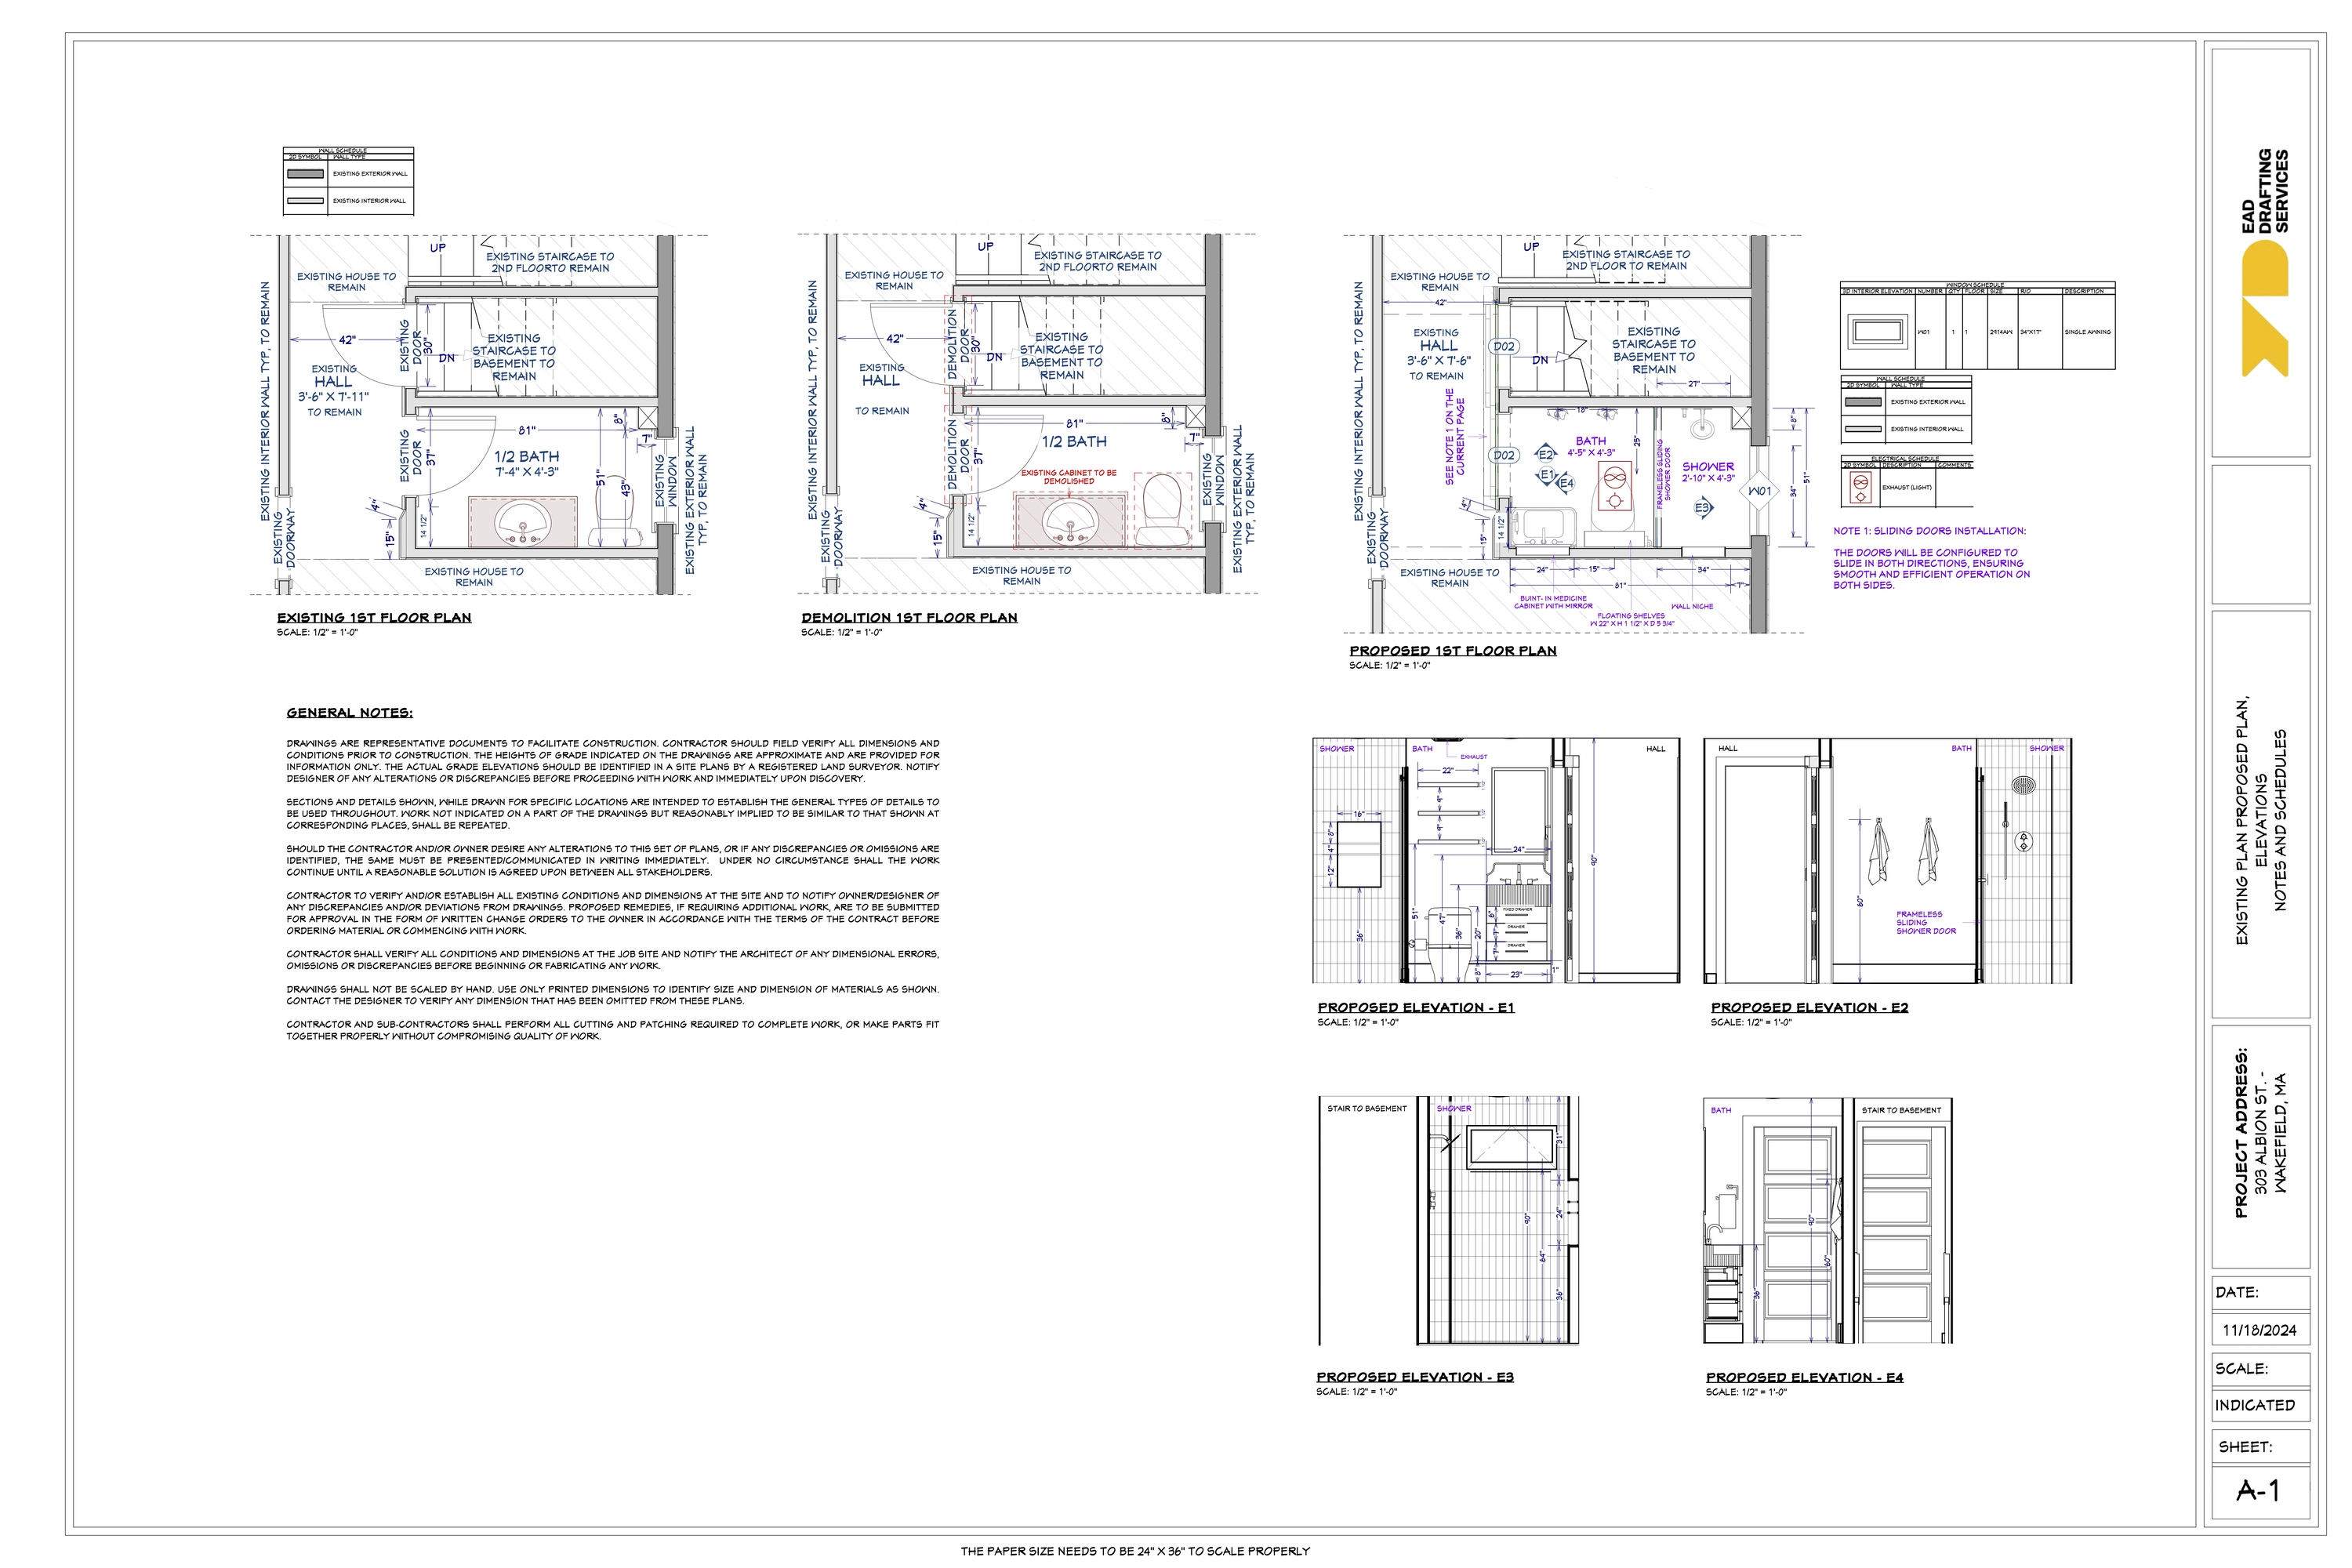Click the gray exterior wall swatch in schedule

tap(1864, 402)
